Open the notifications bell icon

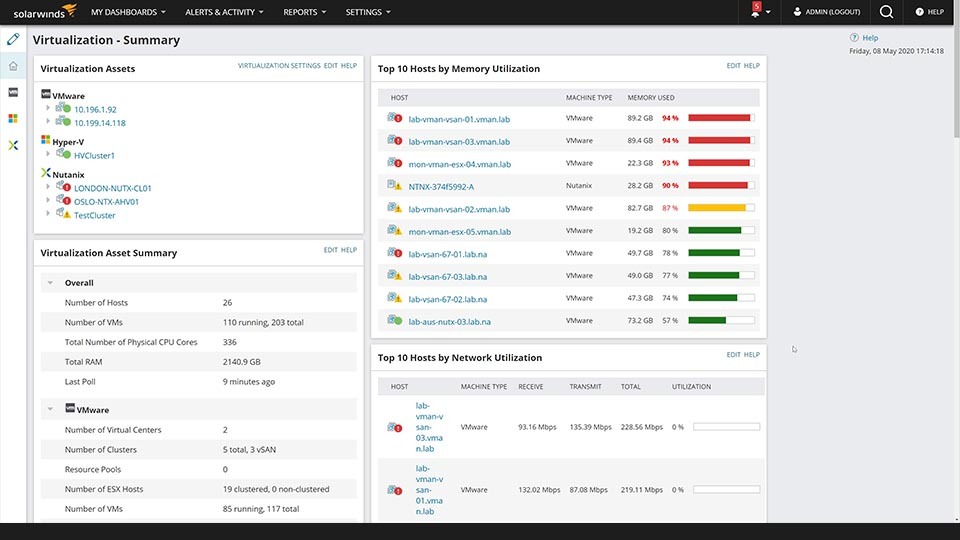click(756, 13)
